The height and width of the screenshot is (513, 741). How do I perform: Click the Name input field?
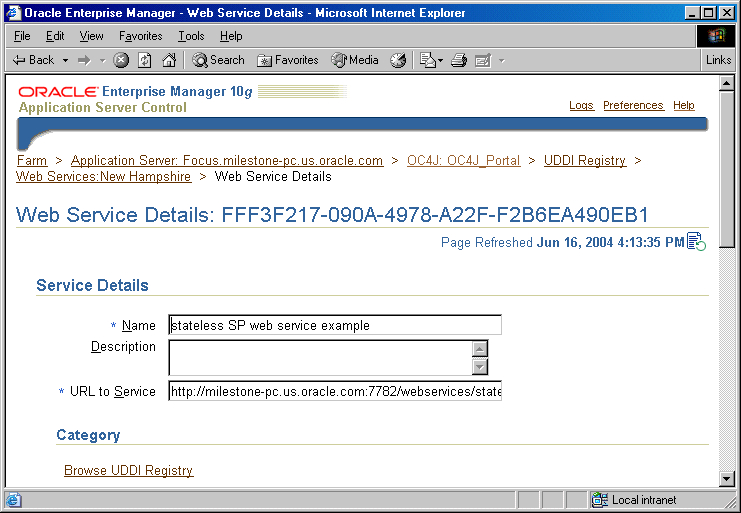coord(335,325)
